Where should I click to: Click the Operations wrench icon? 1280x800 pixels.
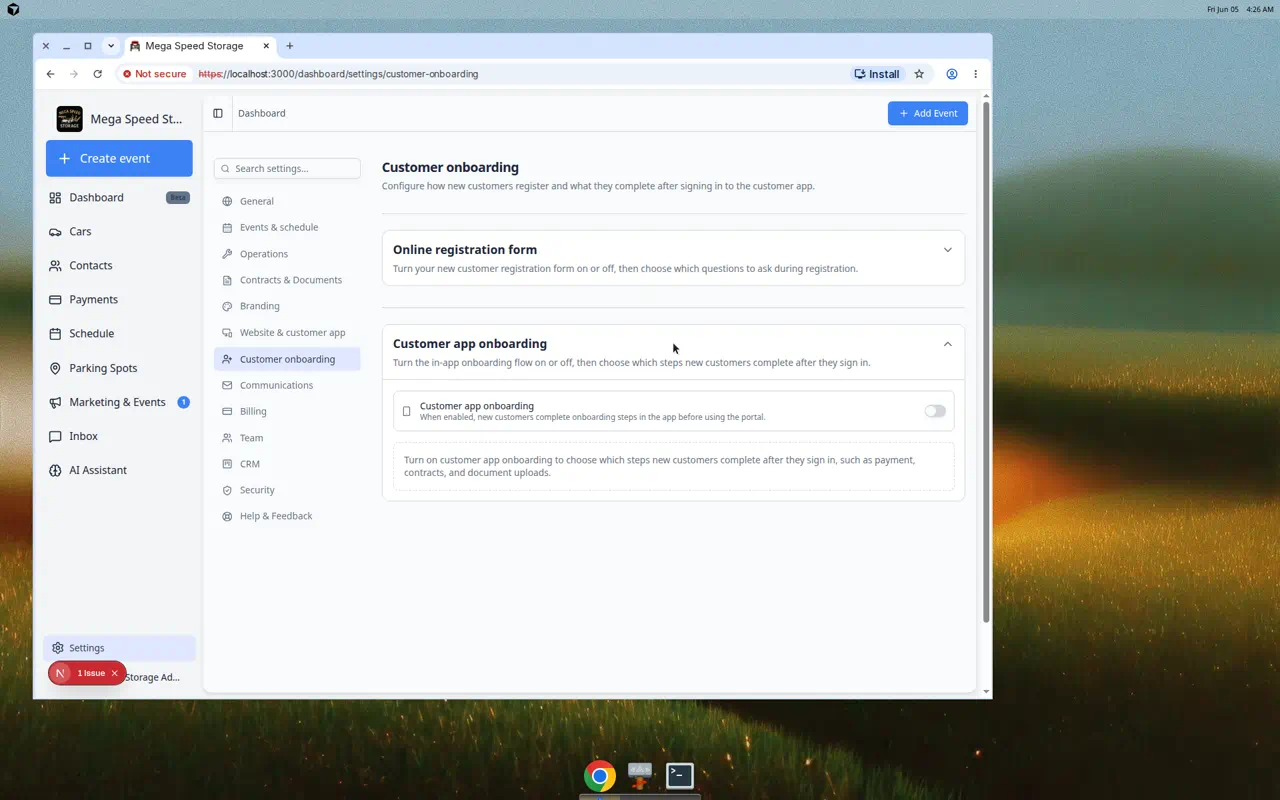tap(227, 254)
